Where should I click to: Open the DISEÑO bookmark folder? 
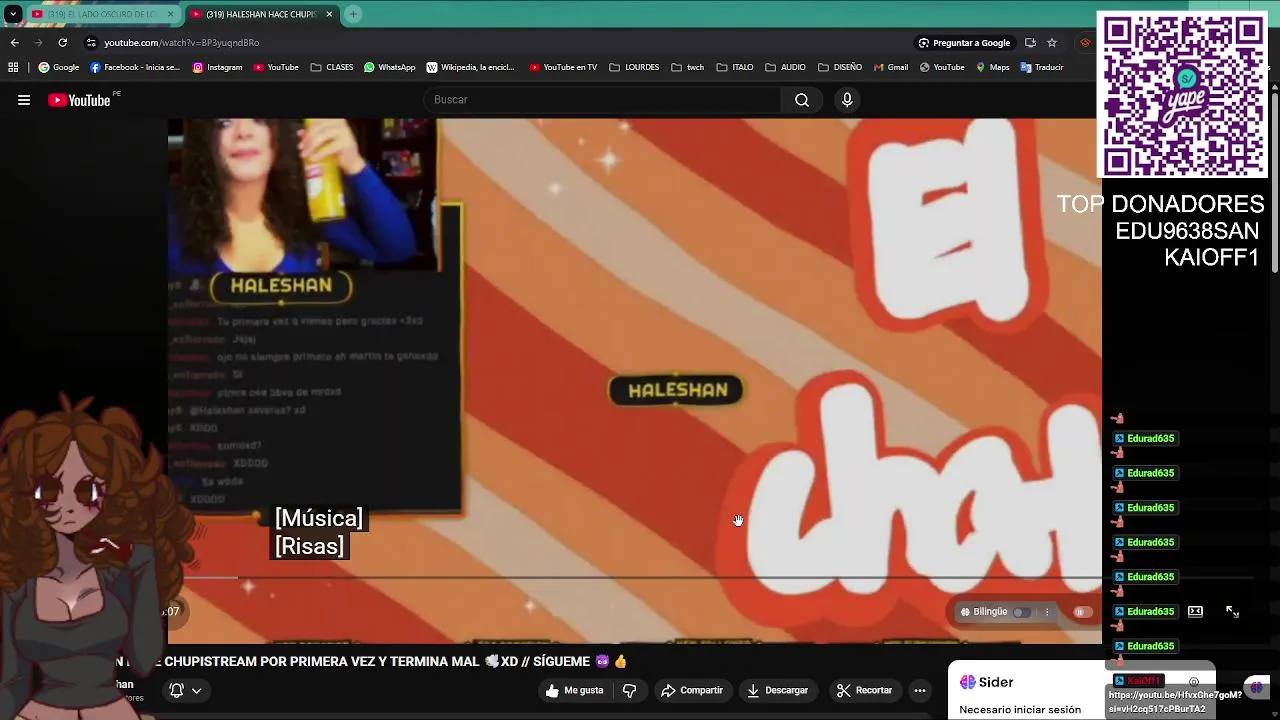click(x=840, y=67)
